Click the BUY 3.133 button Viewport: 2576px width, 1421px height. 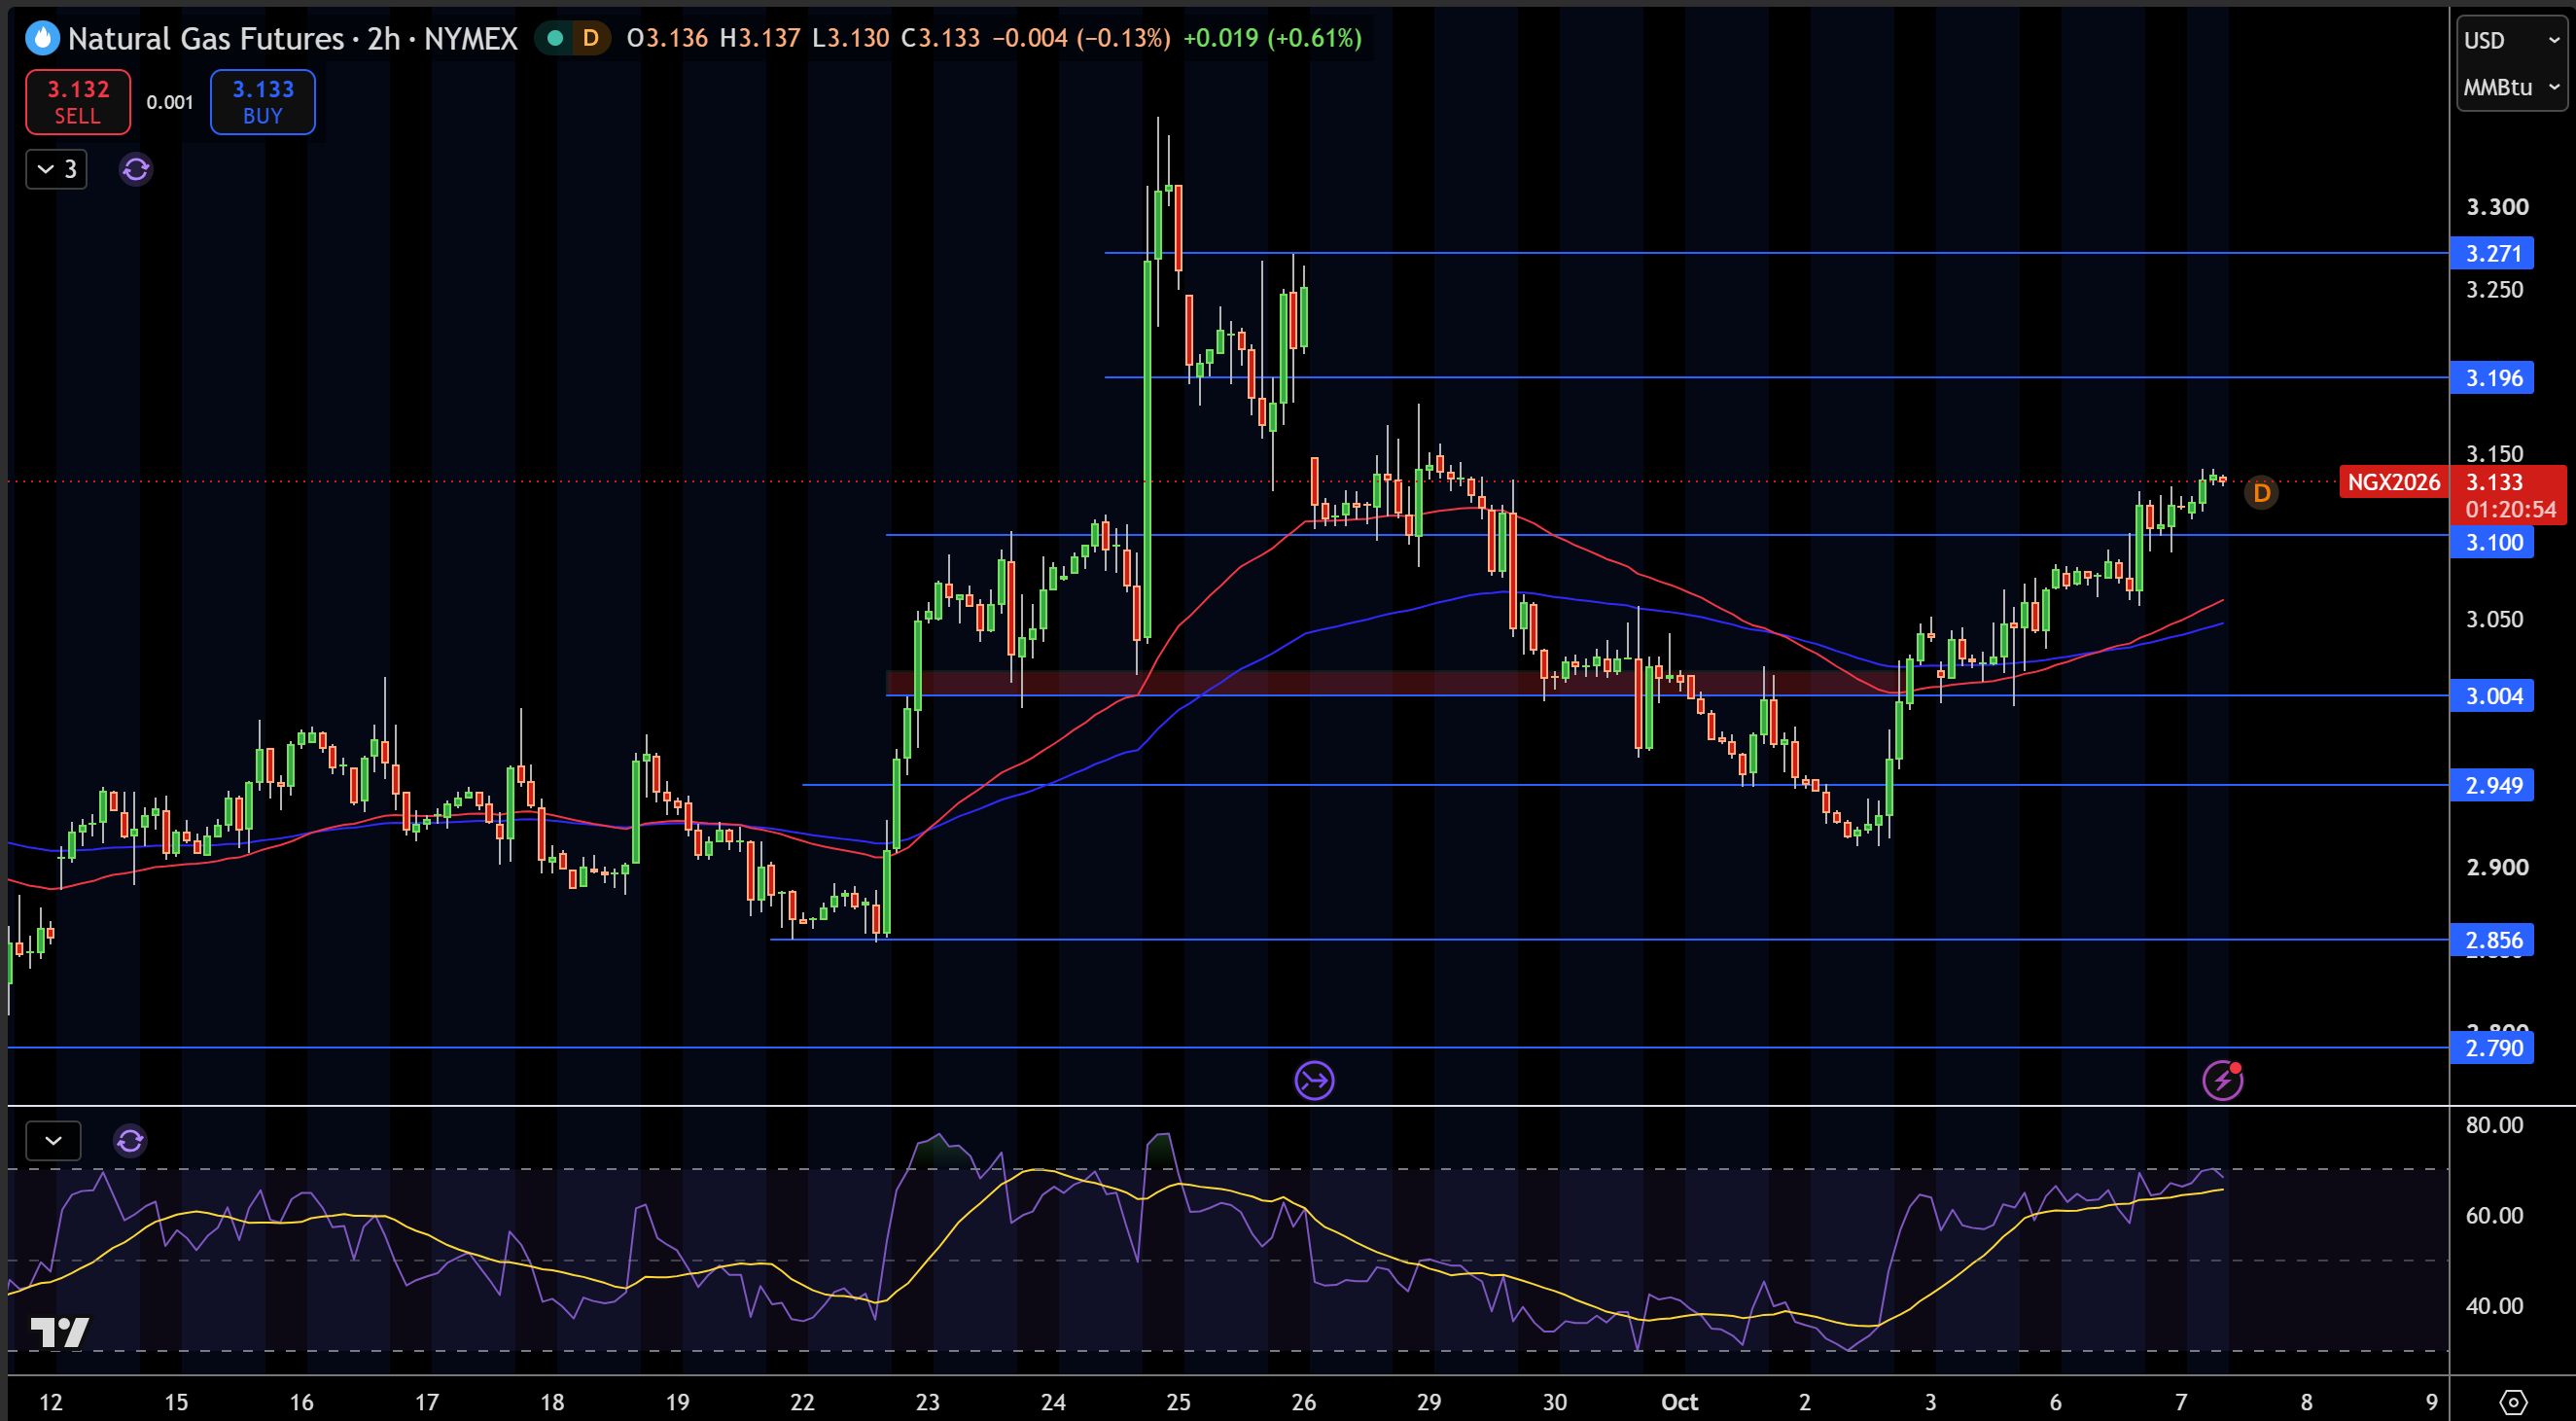(263, 102)
